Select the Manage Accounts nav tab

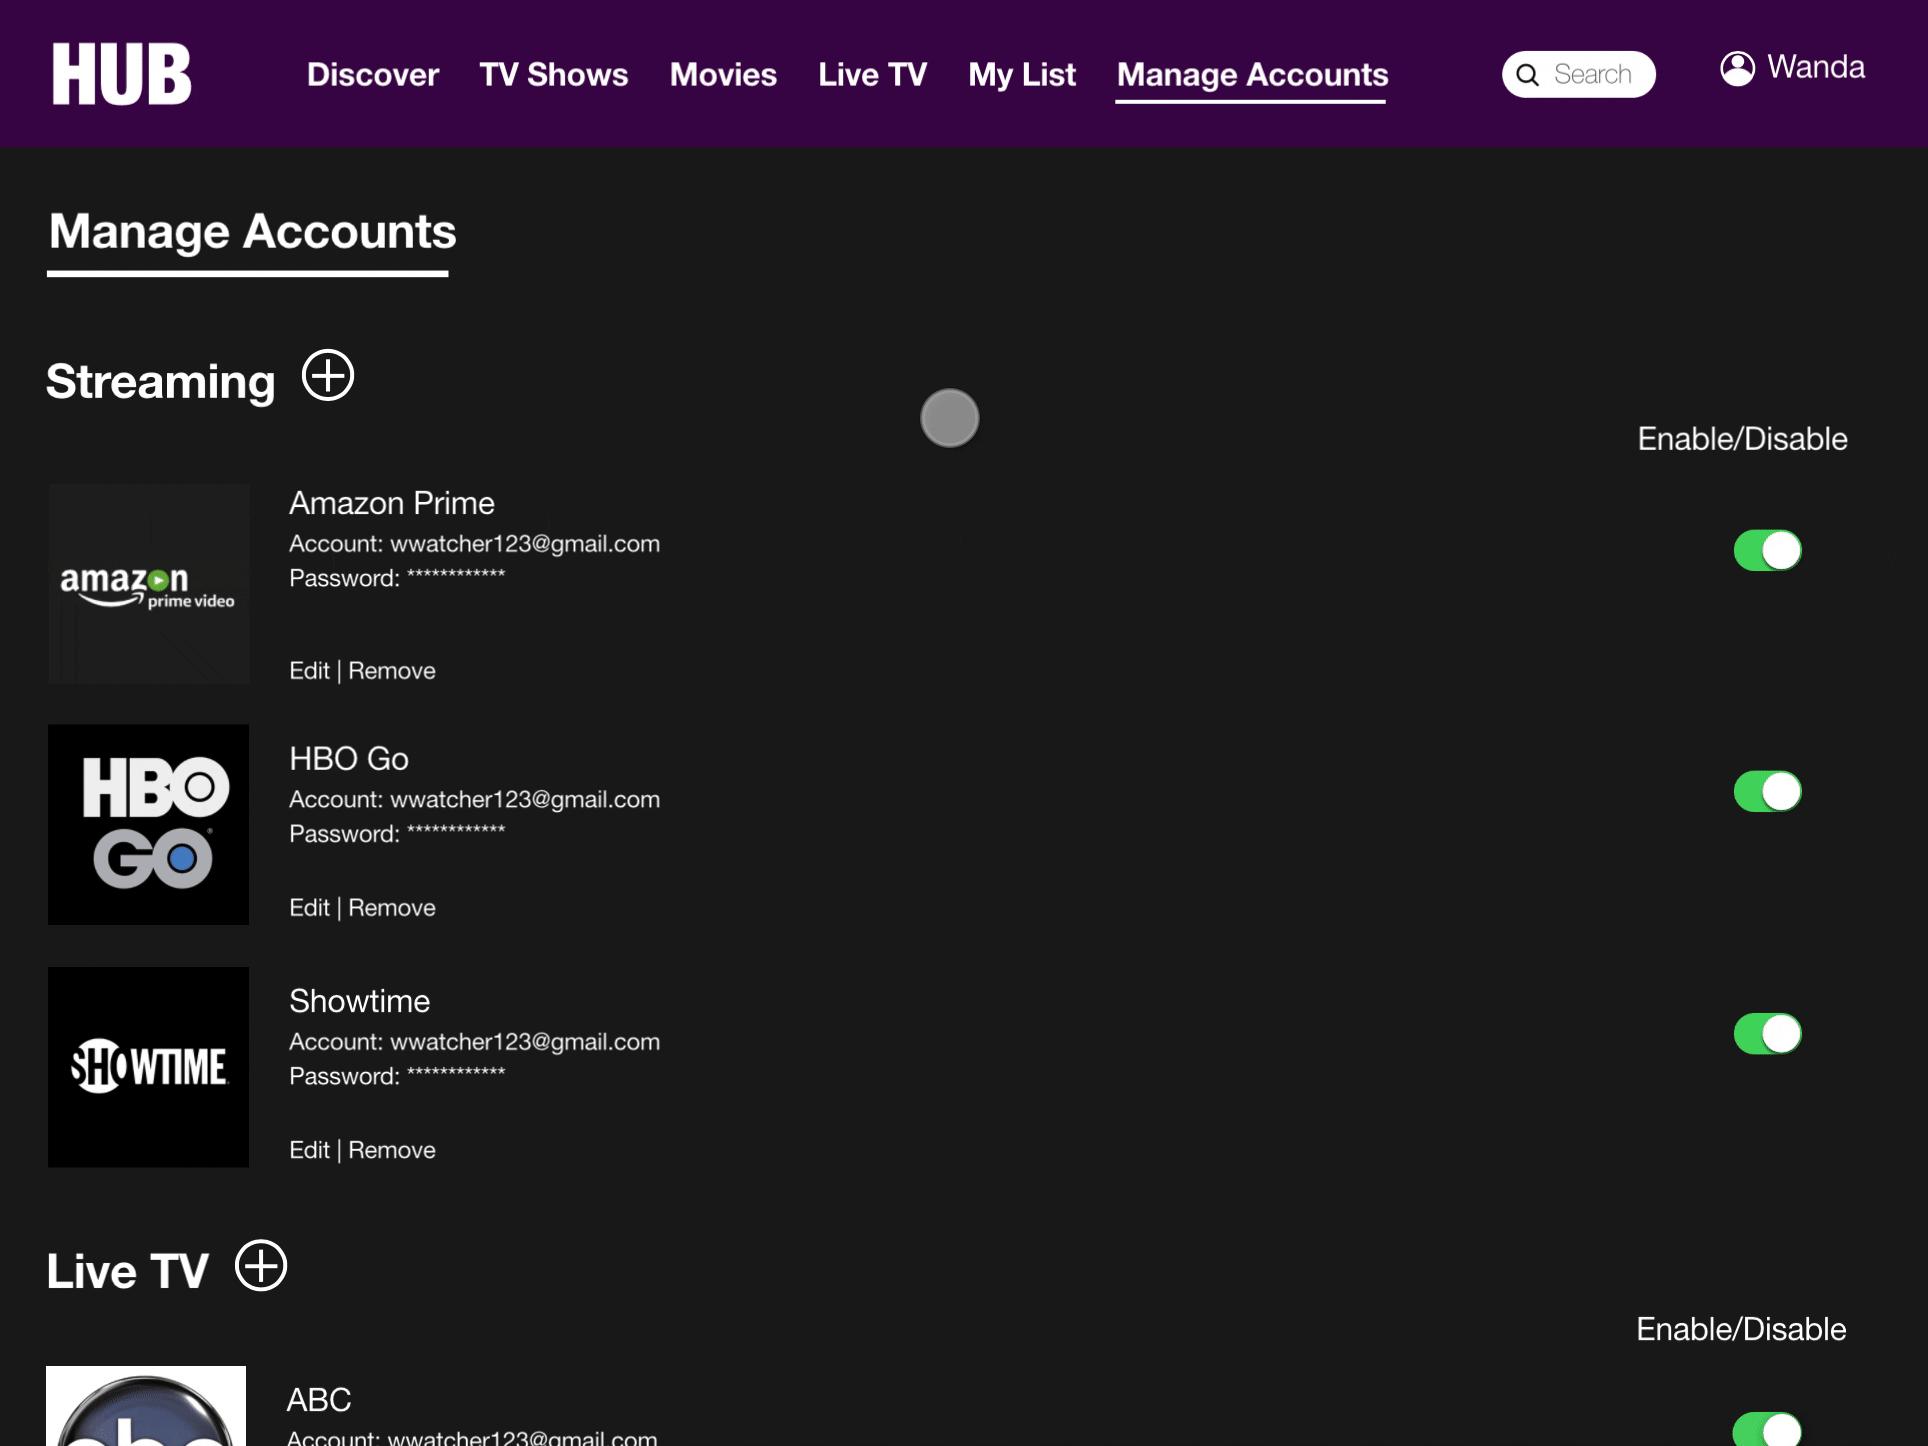coord(1252,75)
